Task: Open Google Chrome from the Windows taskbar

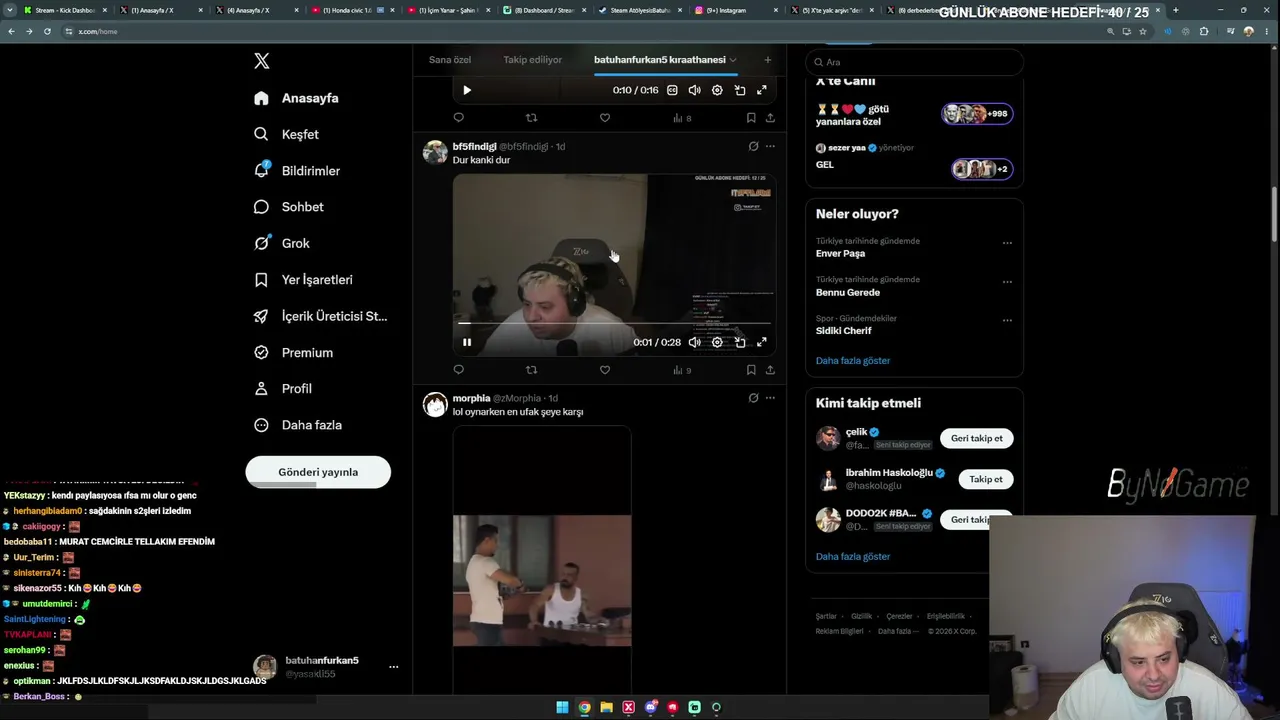Action: [x=584, y=707]
